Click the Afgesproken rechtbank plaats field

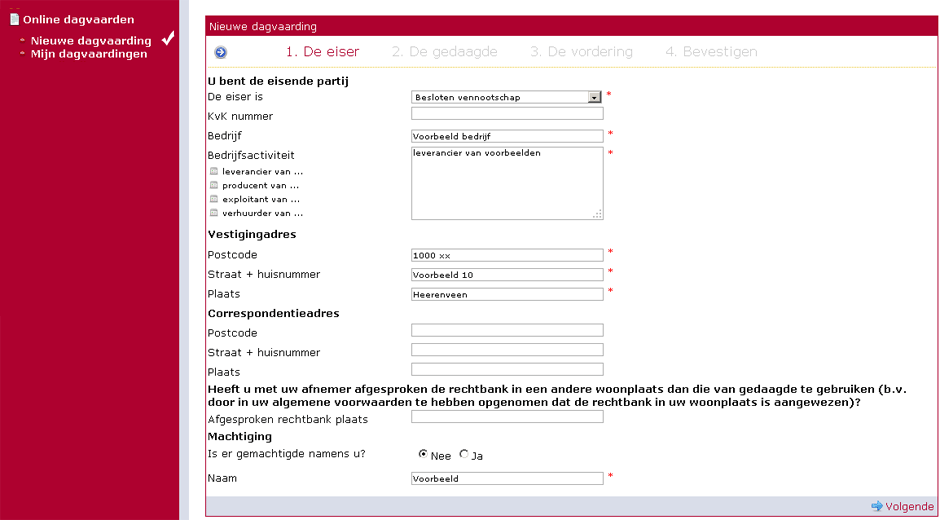(507, 416)
